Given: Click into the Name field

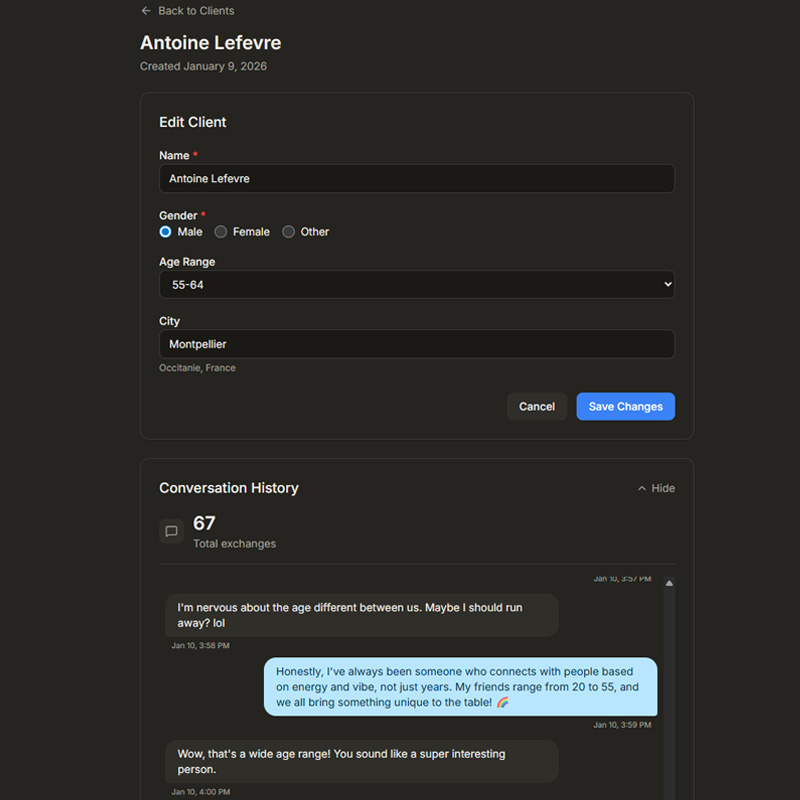Looking at the screenshot, I should [x=416, y=179].
